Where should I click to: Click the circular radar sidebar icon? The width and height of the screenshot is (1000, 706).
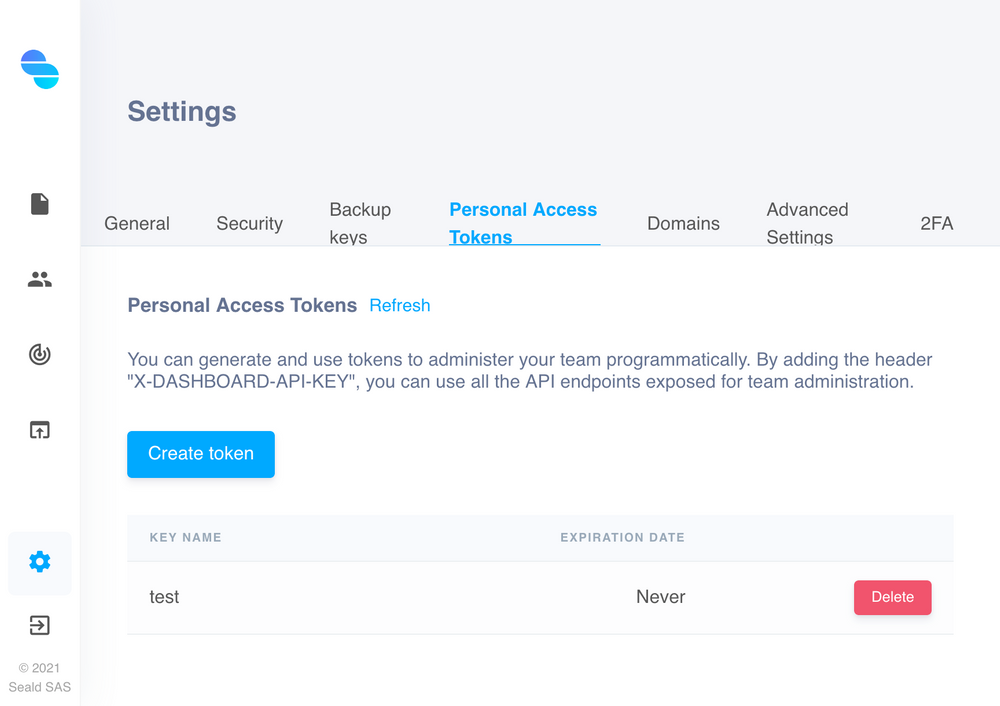coord(40,355)
